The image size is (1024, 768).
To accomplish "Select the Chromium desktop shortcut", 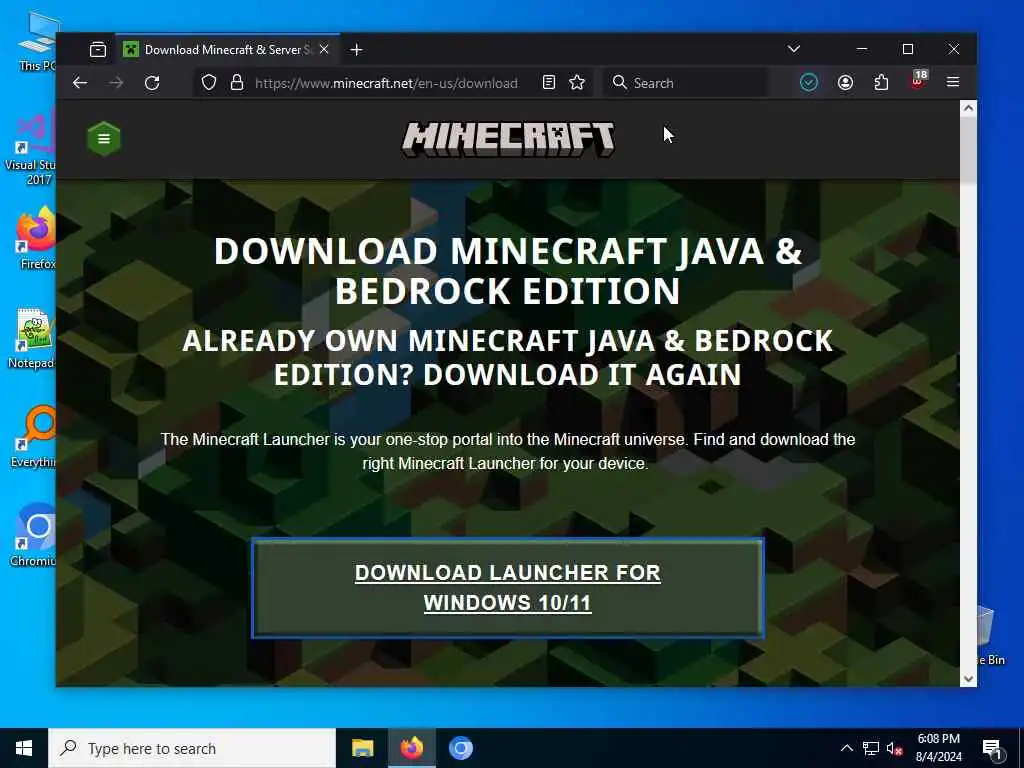I will 34,536.
